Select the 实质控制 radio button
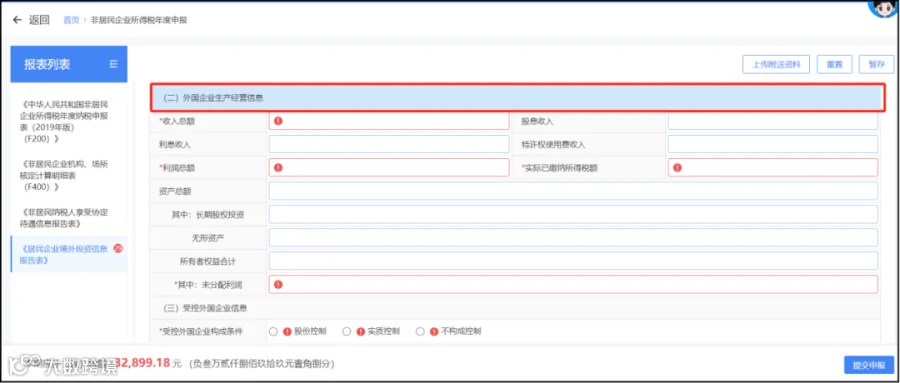This screenshot has width=900, height=383. tap(347, 331)
